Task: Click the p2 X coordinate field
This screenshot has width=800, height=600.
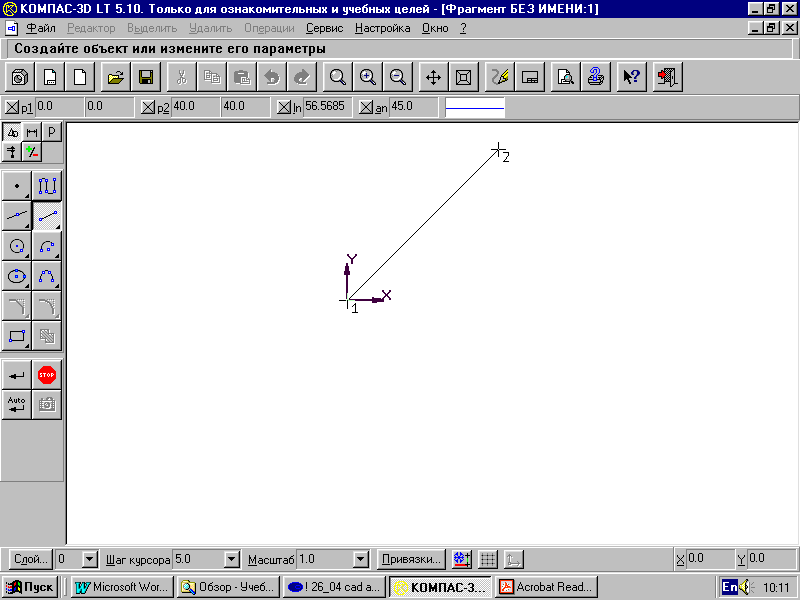Action: tap(195, 107)
